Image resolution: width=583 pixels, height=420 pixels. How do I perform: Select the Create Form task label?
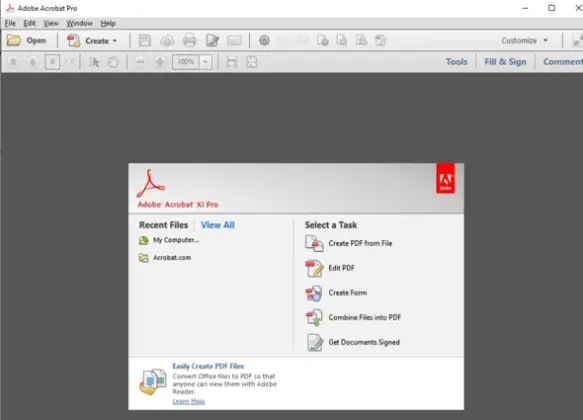point(348,293)
